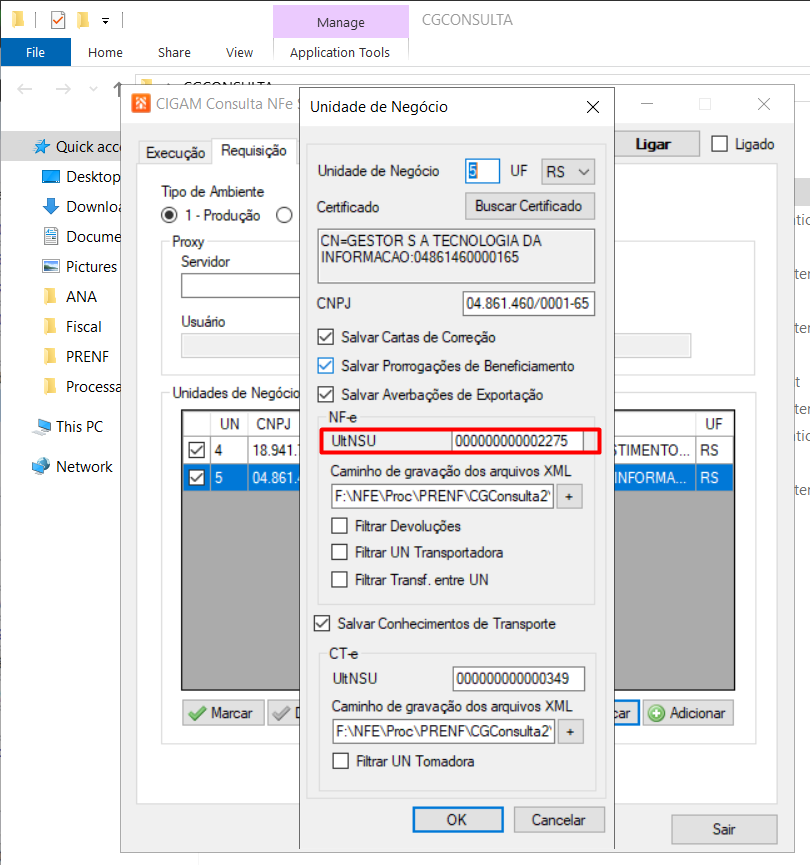810x865 pixels.
Task: Close the Unidade de Negócio dialog
Action: (x=593, y=107)
